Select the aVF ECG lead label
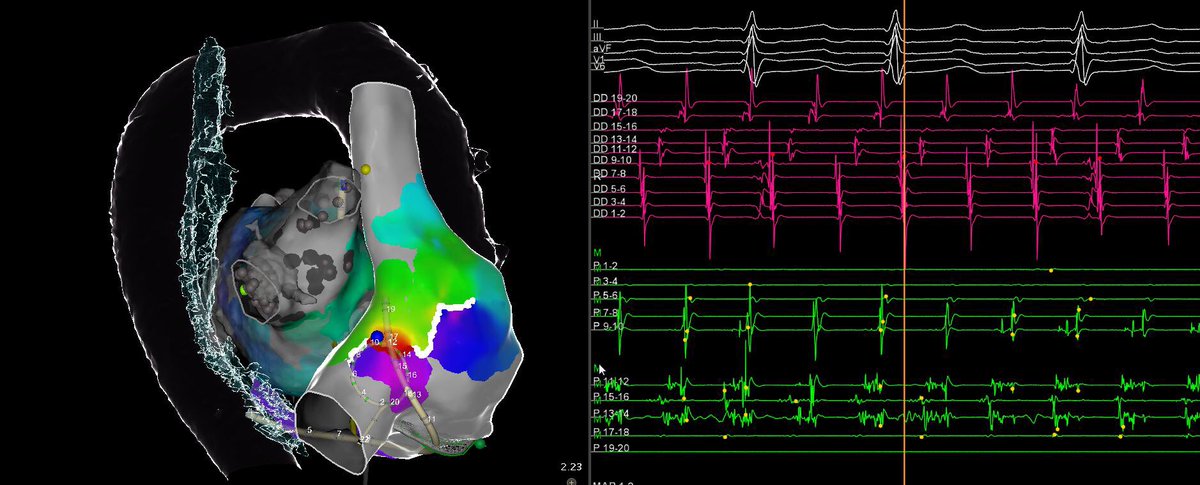Viewport: 1200px width, 485px height. coord(601,48)
